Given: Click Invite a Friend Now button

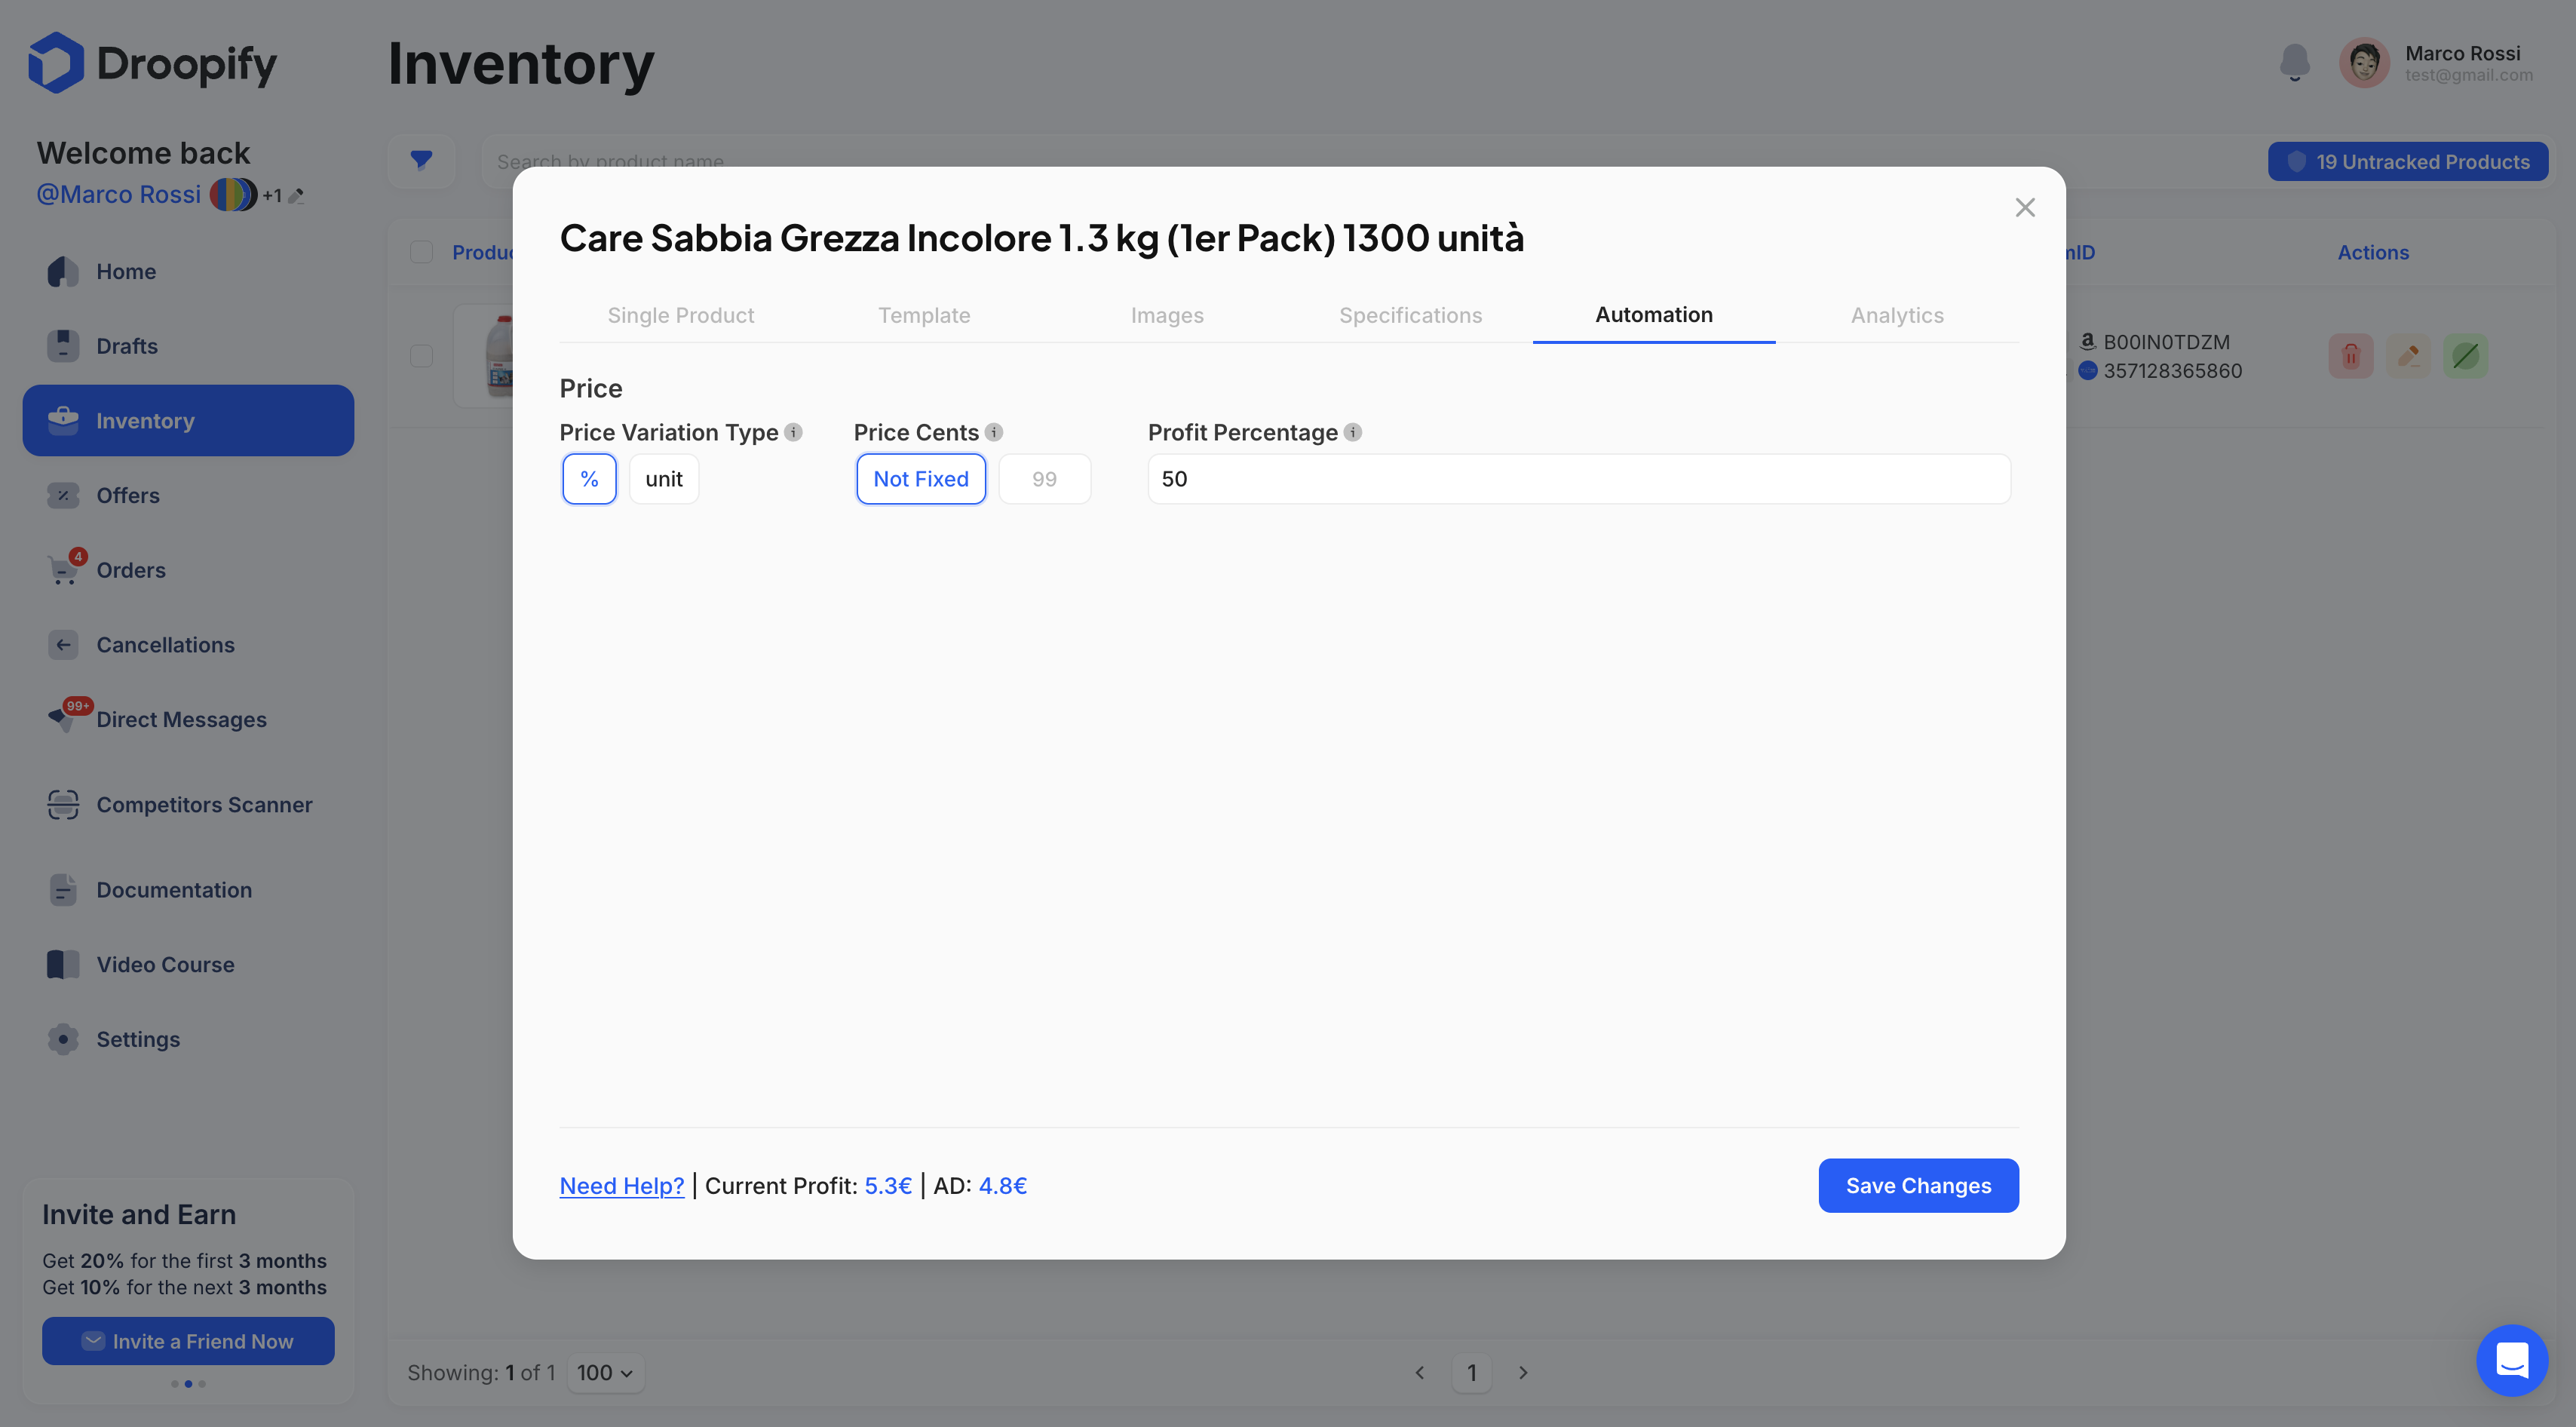Looking at the screenshot, I should click(188, 1341).
